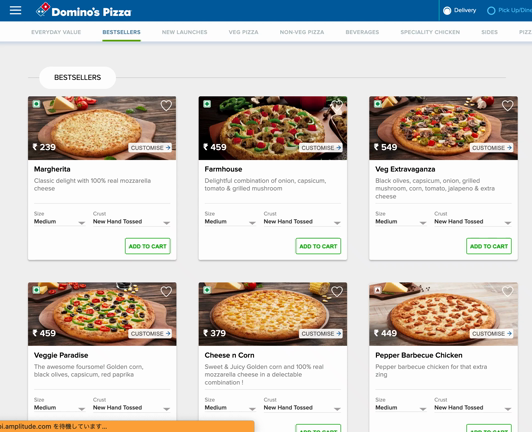Switch to the Beverages tab

[362, 32]
